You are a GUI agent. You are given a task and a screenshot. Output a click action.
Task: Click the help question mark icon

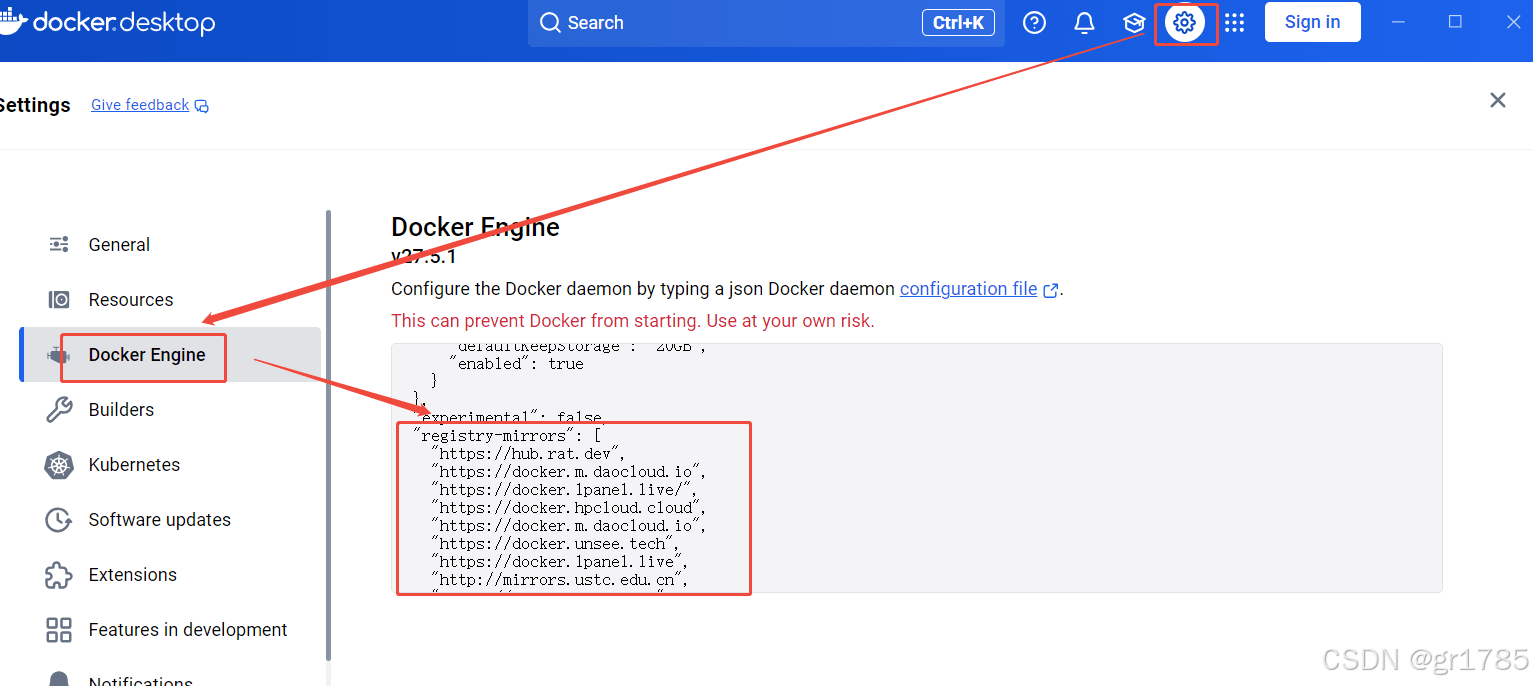coord(1034,23)
